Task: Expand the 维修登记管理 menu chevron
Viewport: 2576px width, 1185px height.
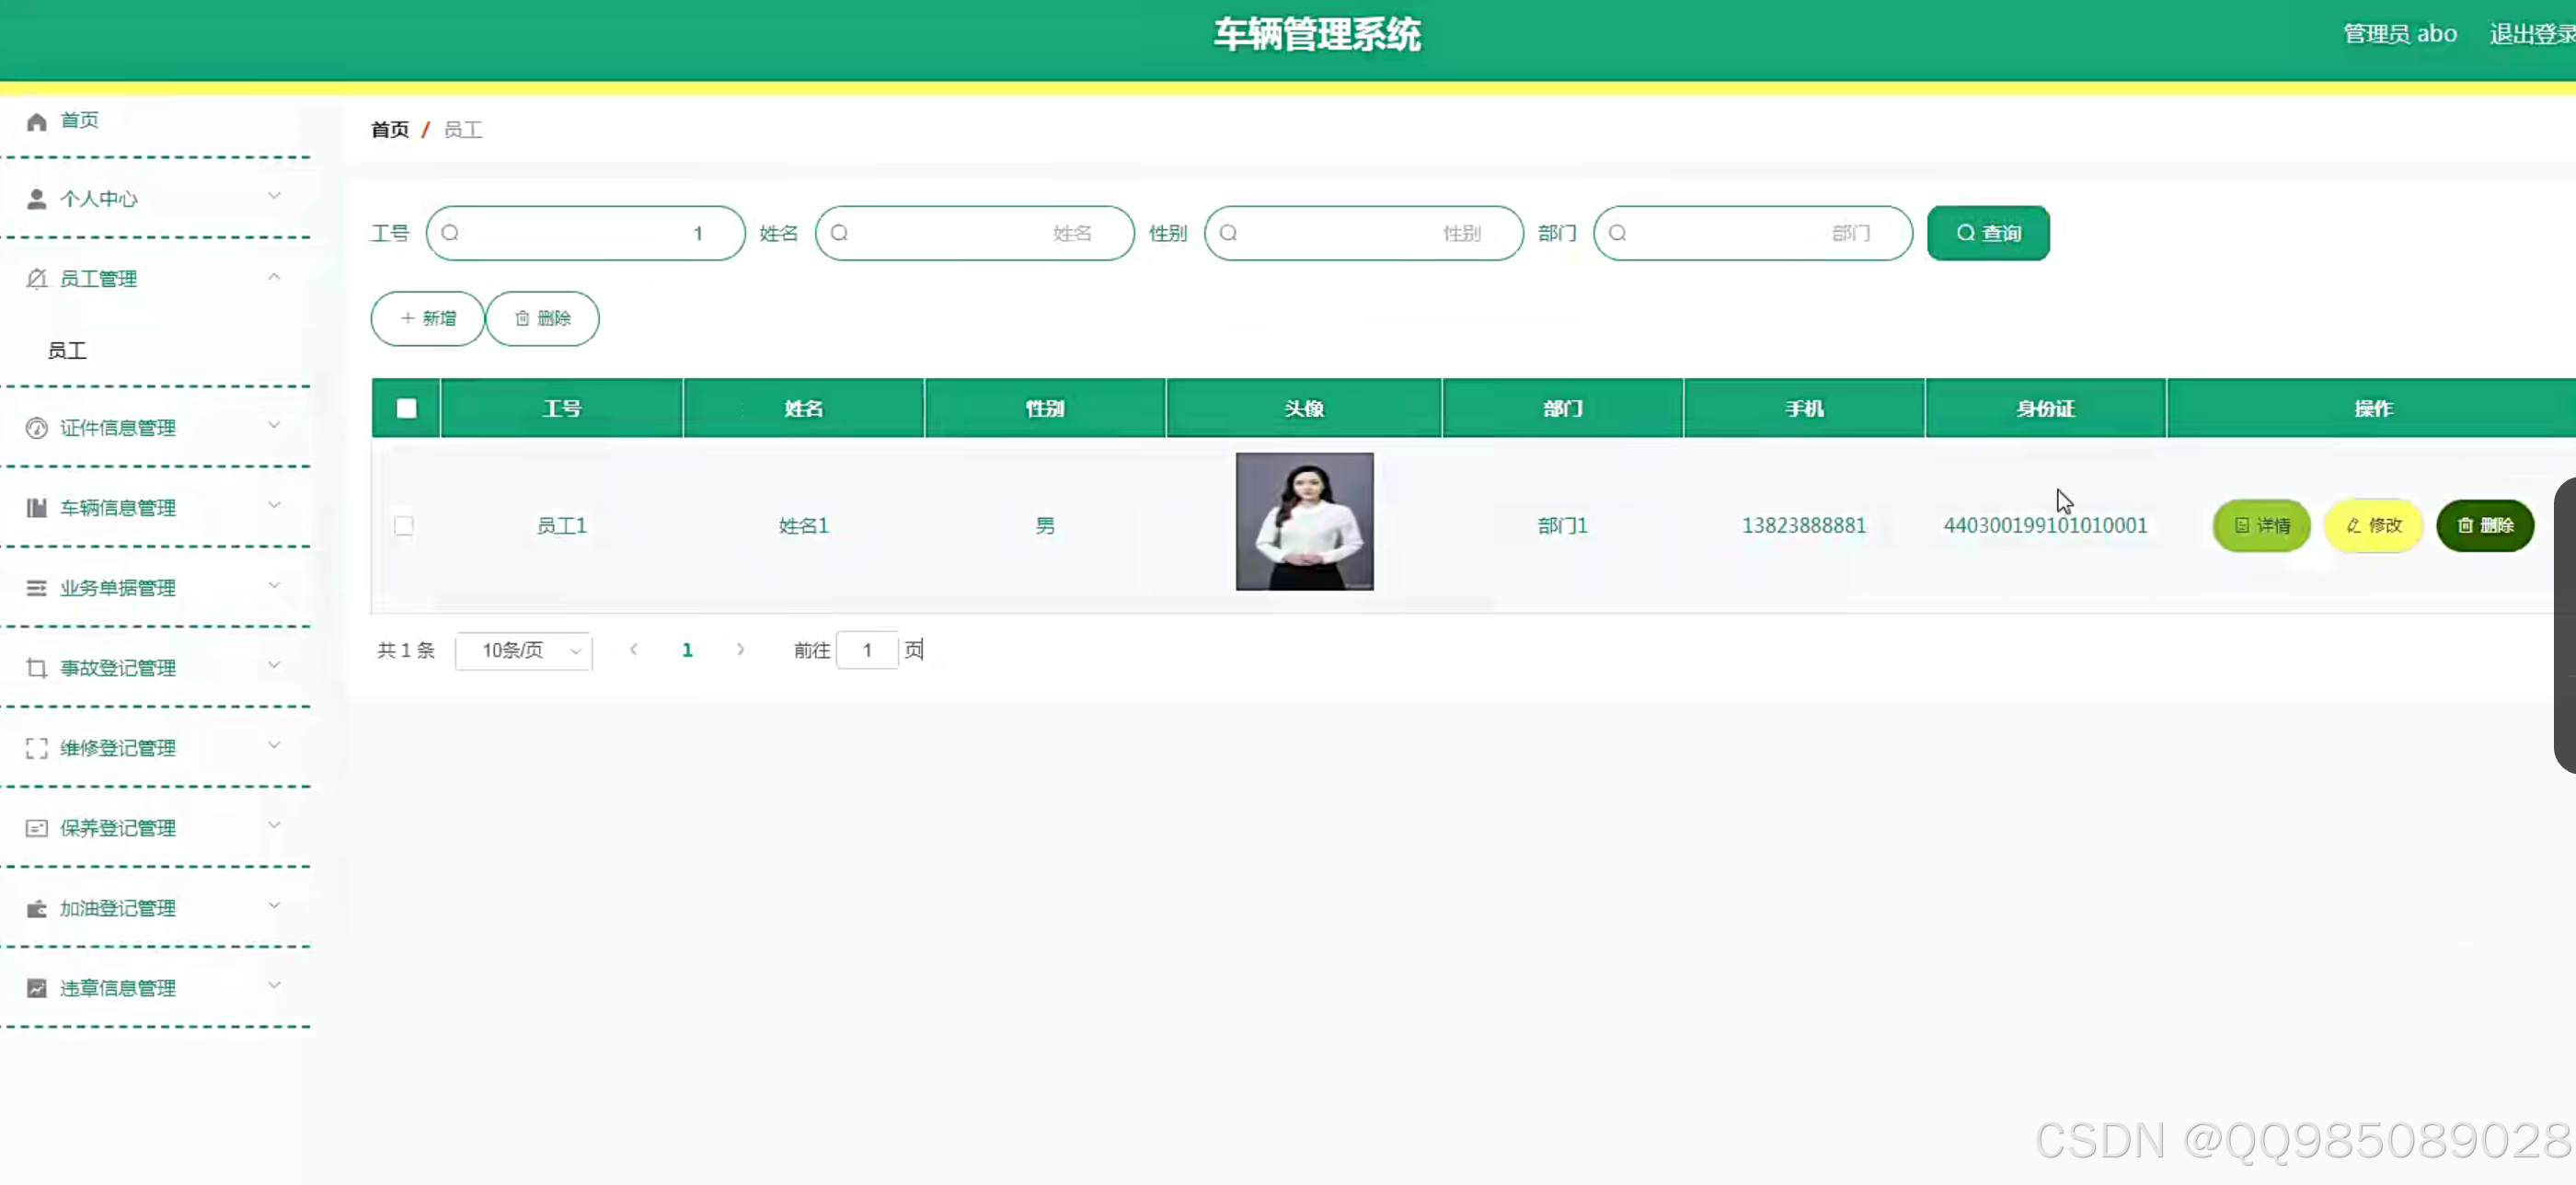Action: pos(275,746)
